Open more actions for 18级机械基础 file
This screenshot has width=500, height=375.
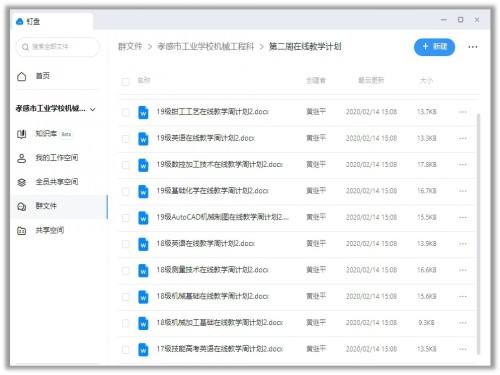coord(463,296)
